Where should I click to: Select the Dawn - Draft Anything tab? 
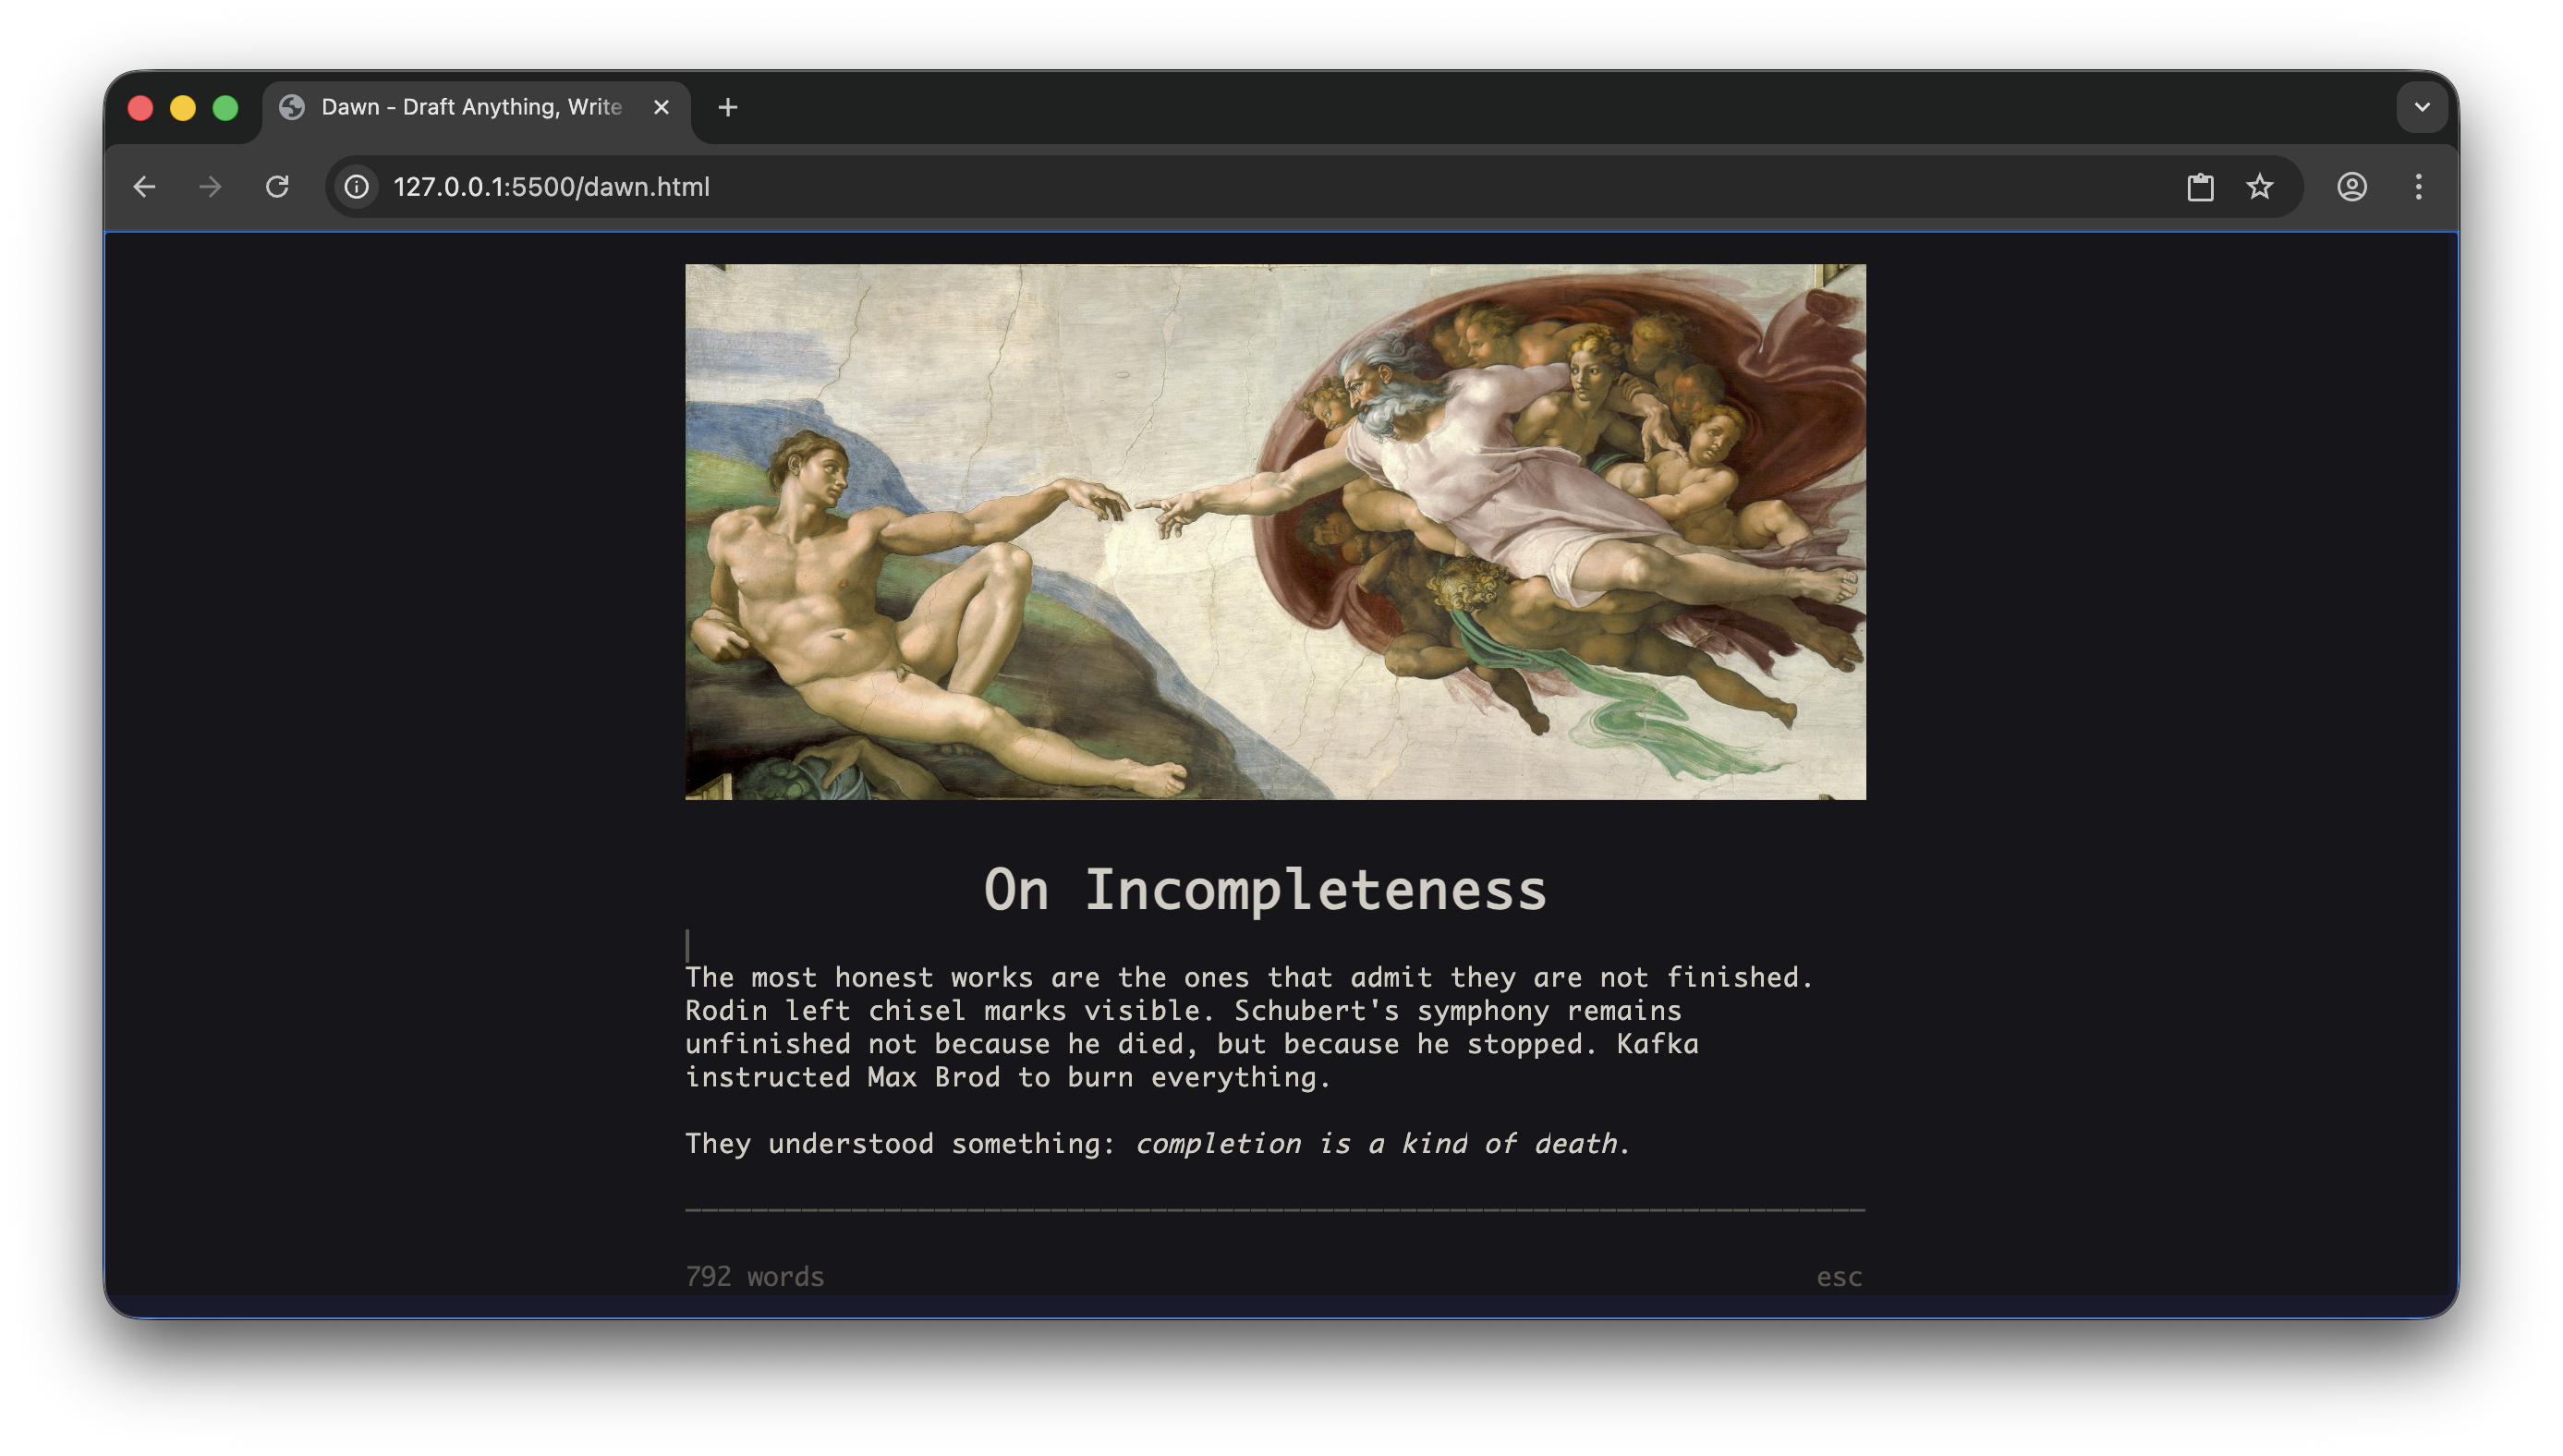click(x=470, y=107)
